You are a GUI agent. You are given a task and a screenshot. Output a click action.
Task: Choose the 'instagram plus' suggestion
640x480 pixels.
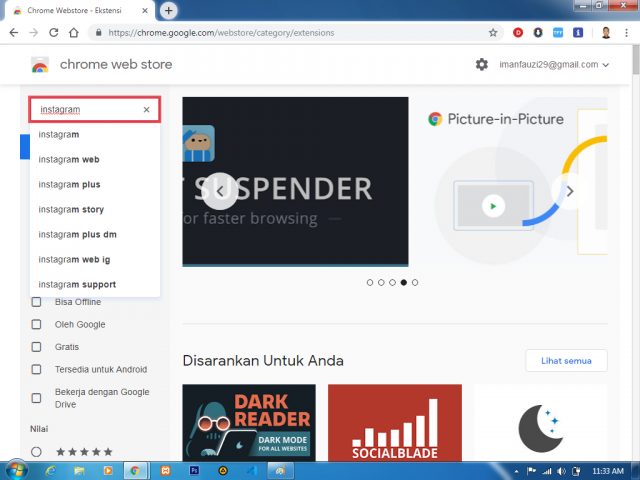(95, 184)
